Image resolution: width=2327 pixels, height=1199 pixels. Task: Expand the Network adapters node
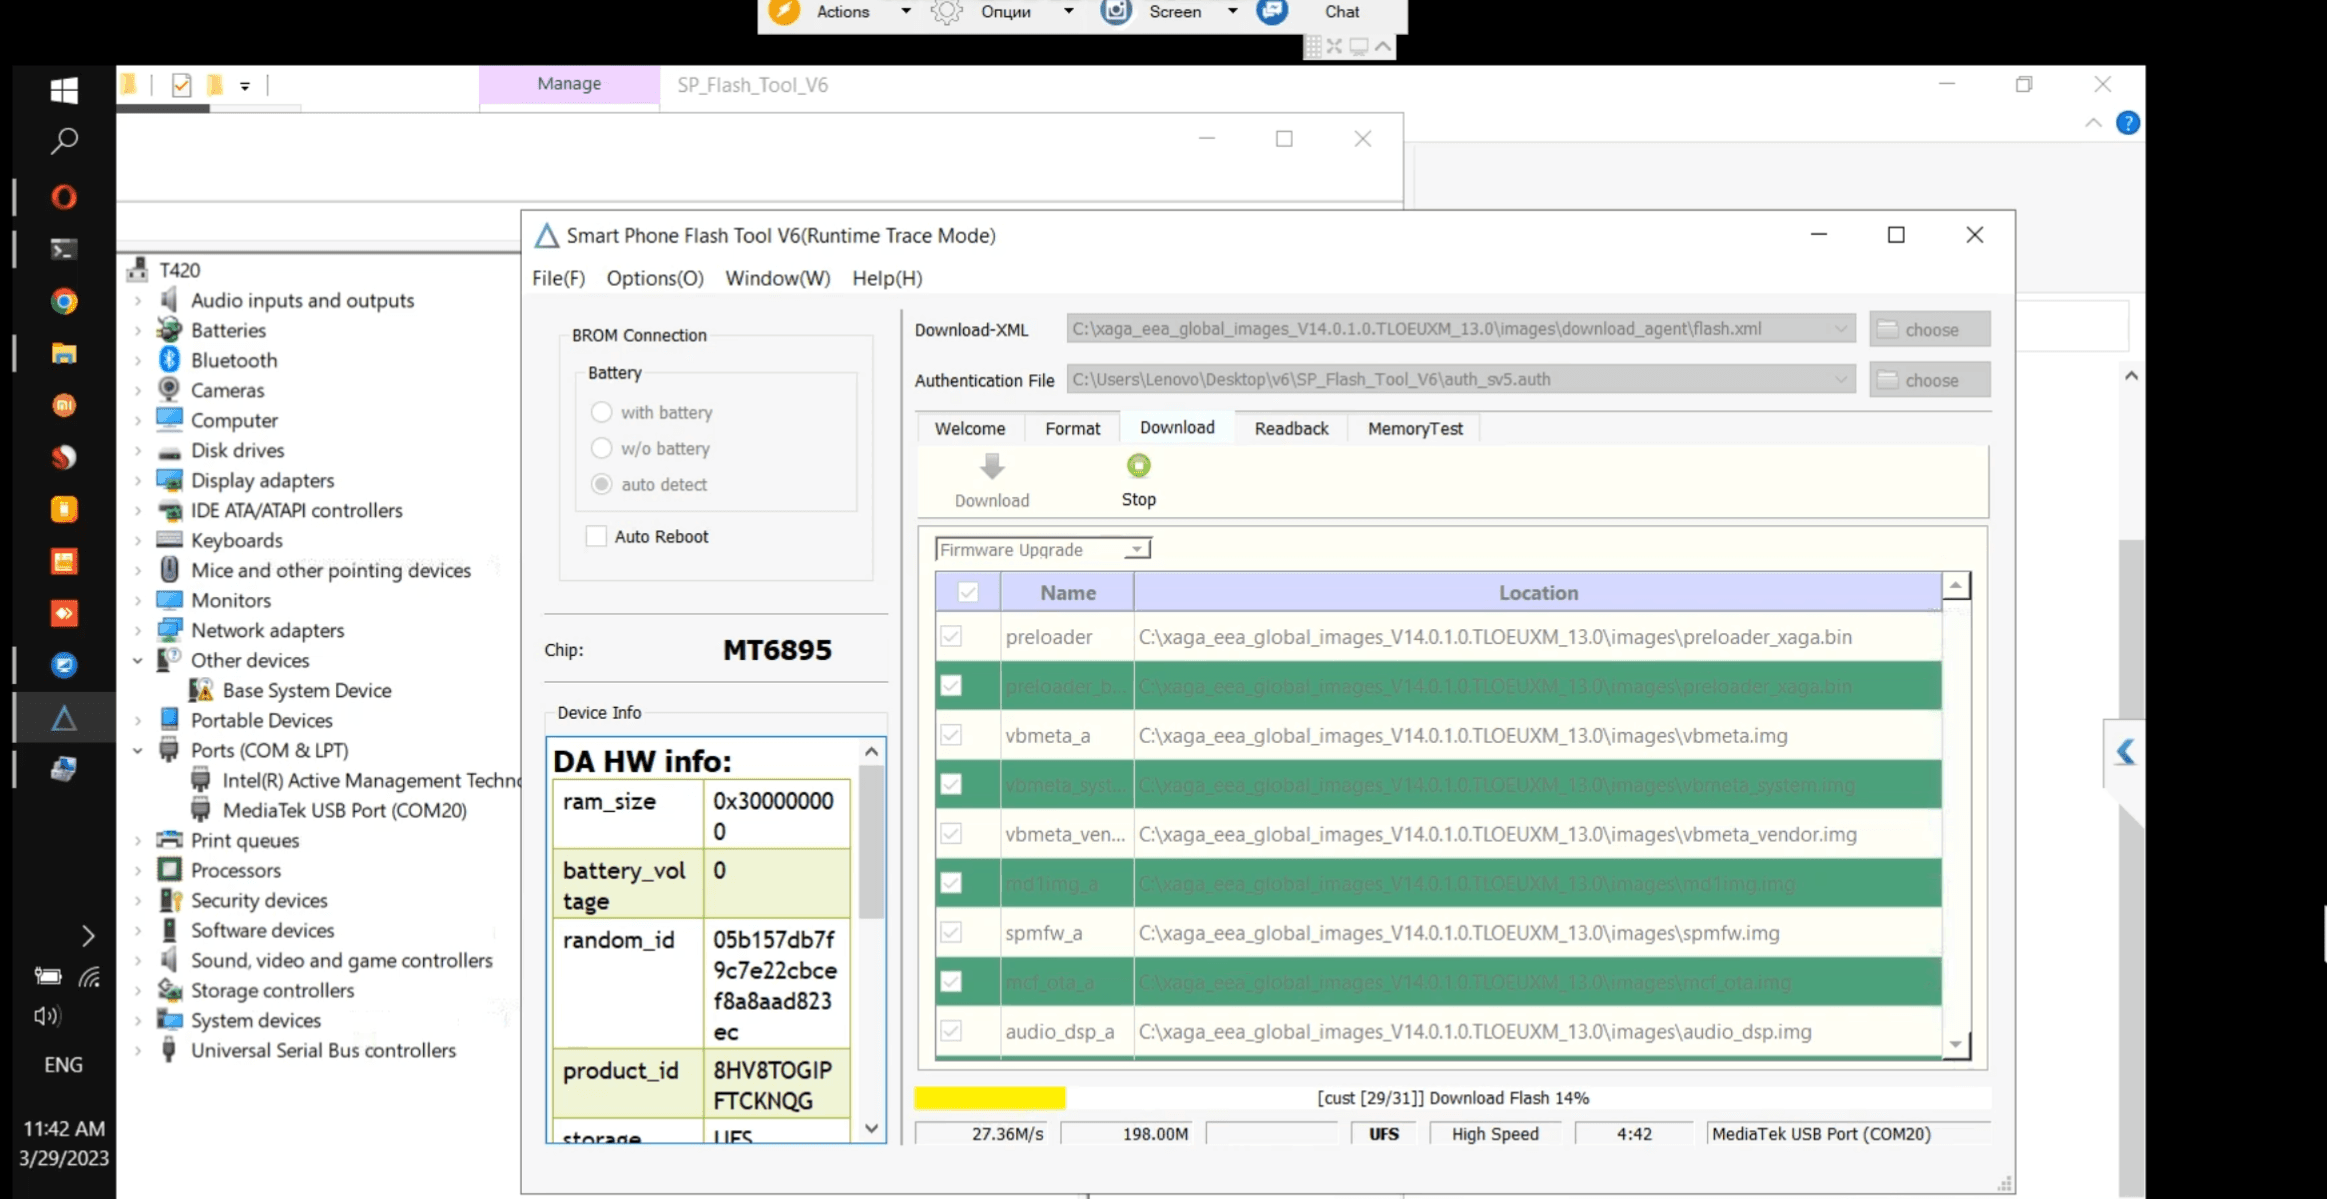[x=138, y=630]
